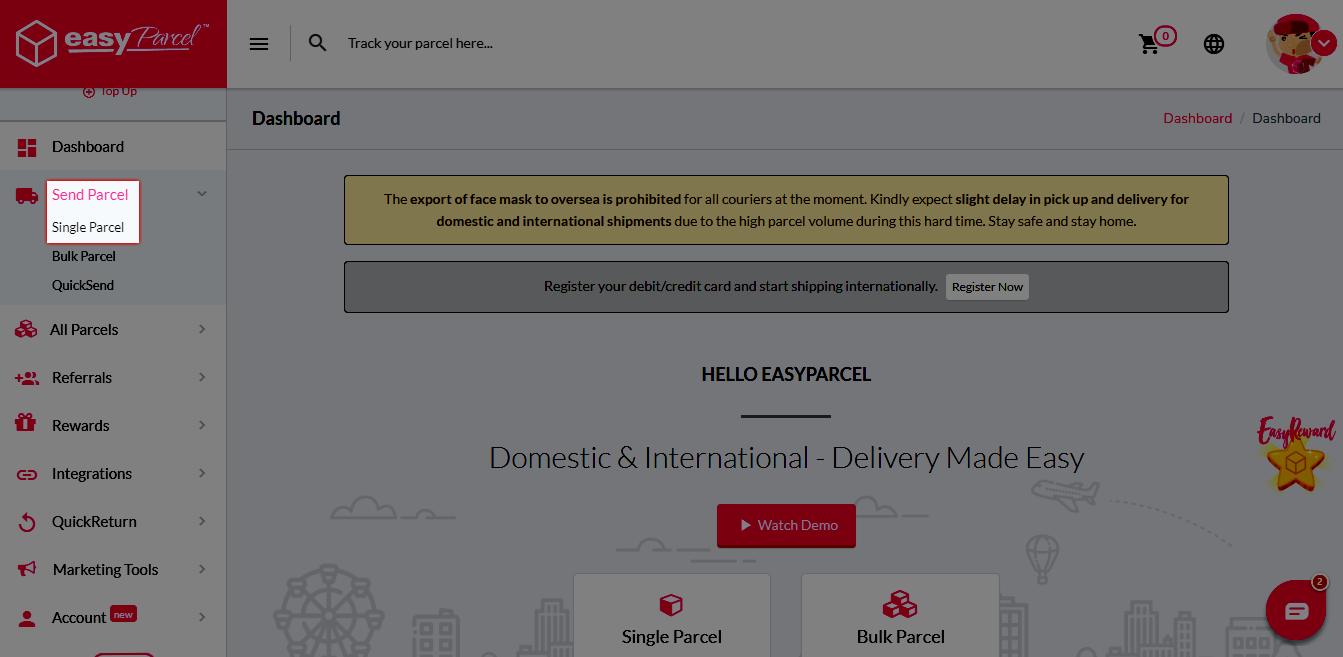Screen dimensions: 1343x657
Task: Open QuickReturn menu text
Action: [x=94, y=522]
